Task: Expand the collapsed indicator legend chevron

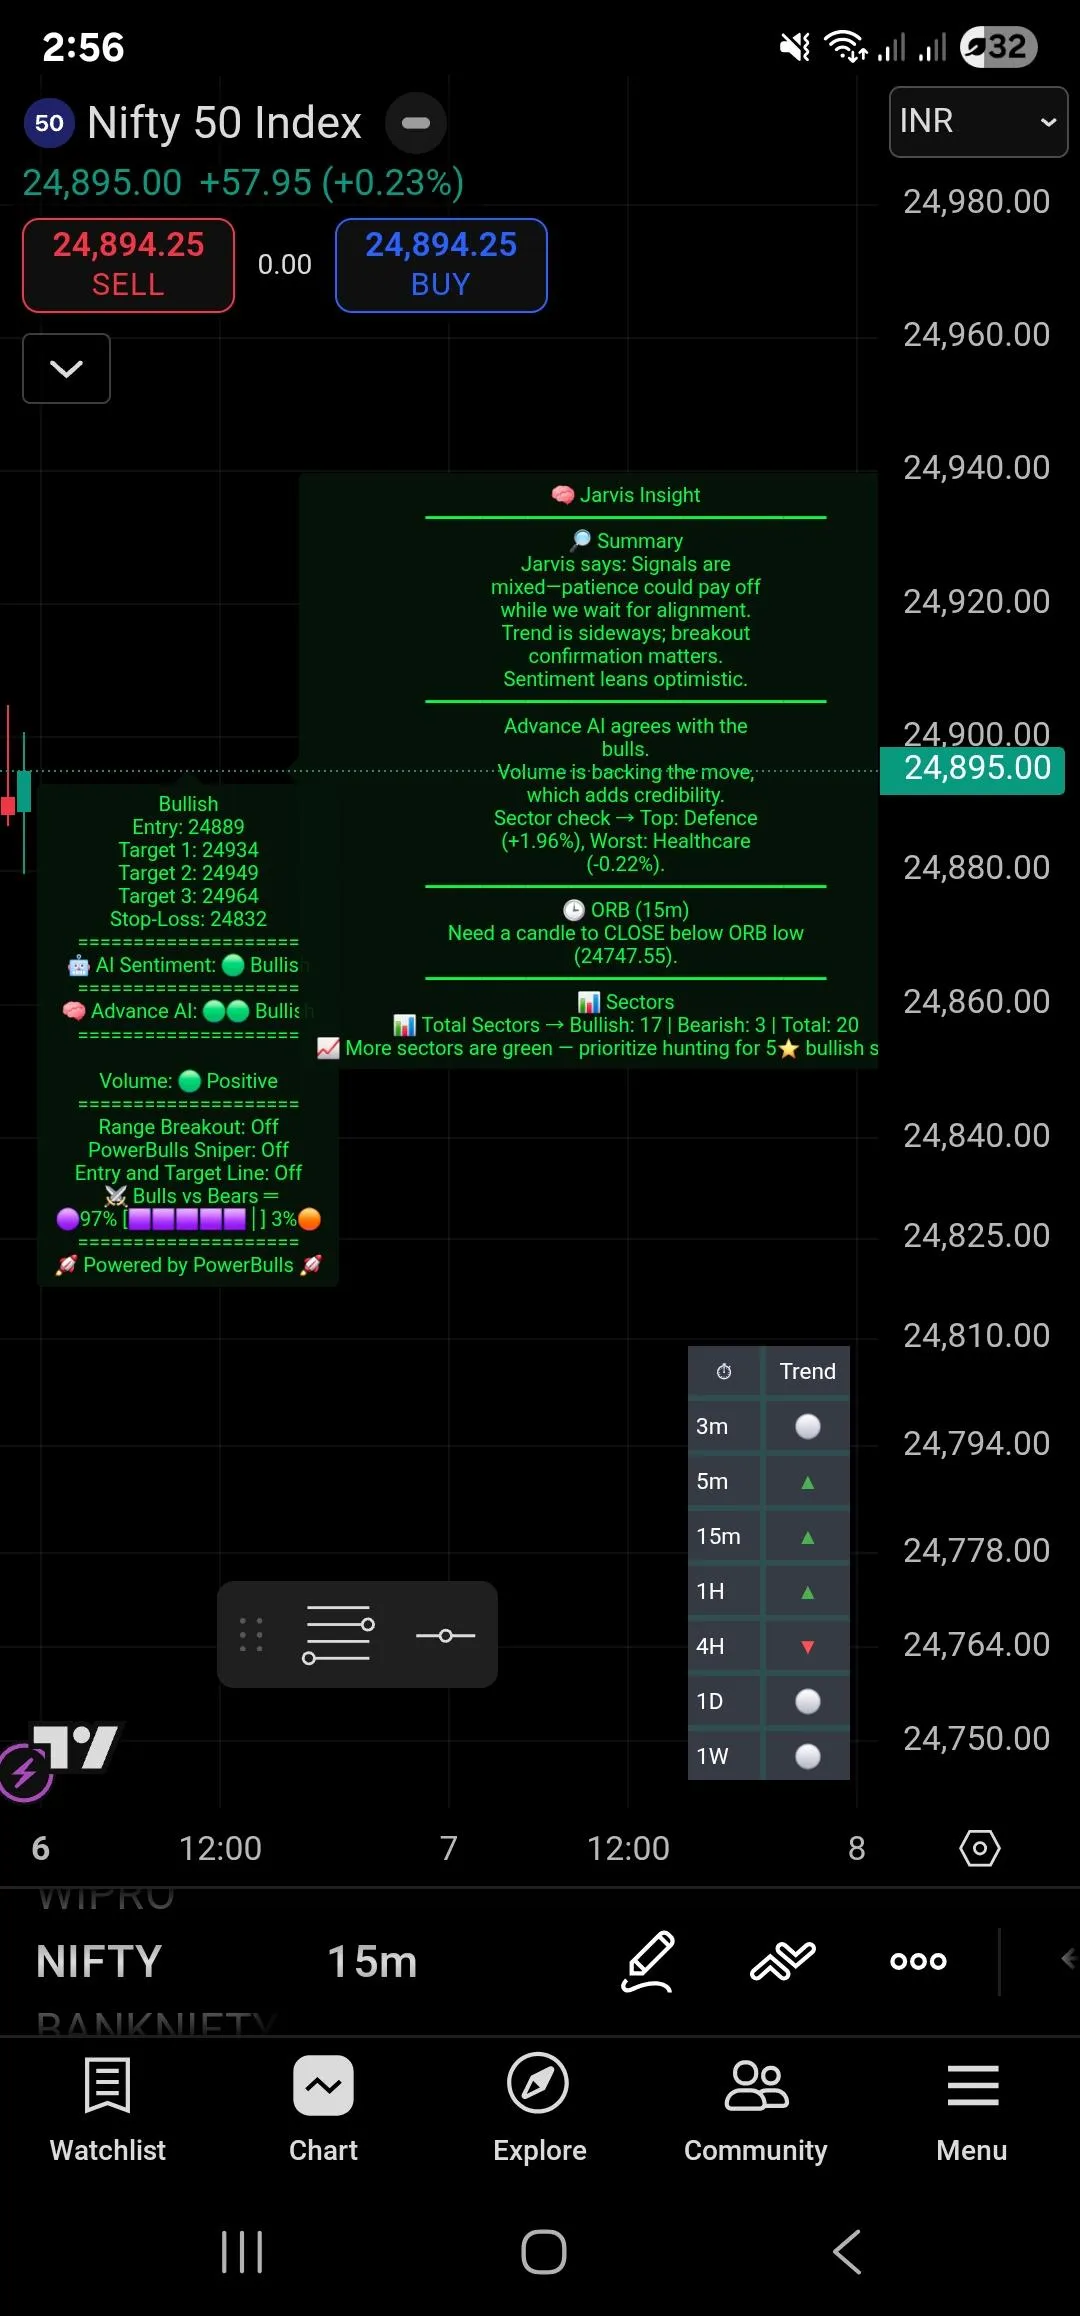Action: click(67, 369)
